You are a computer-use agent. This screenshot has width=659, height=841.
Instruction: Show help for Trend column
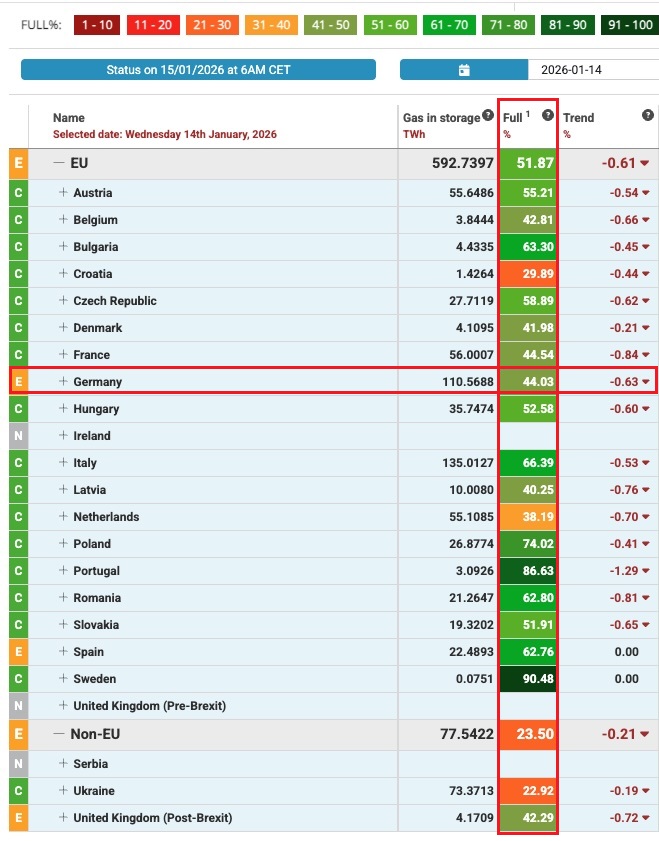click(648, 115)
